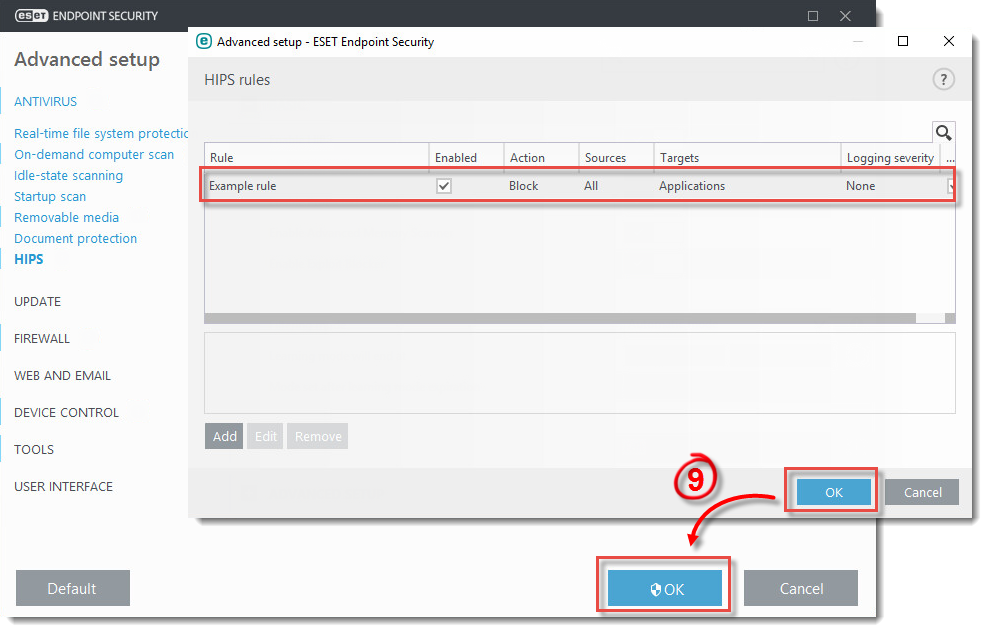The height and width of the screenshot is (626, 981).
Task: Sort rules by the Action column header
Action: (x=527, y=157)
